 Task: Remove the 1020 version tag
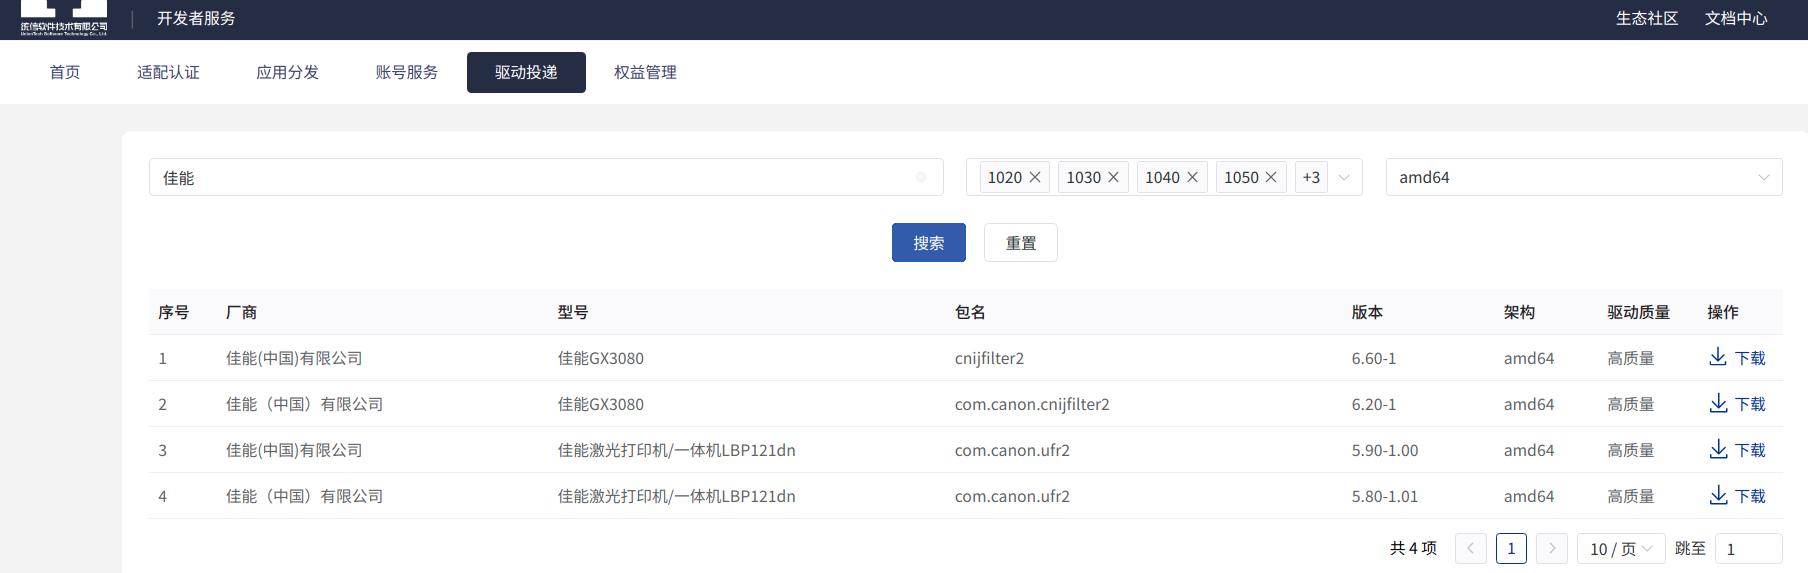1035,177
